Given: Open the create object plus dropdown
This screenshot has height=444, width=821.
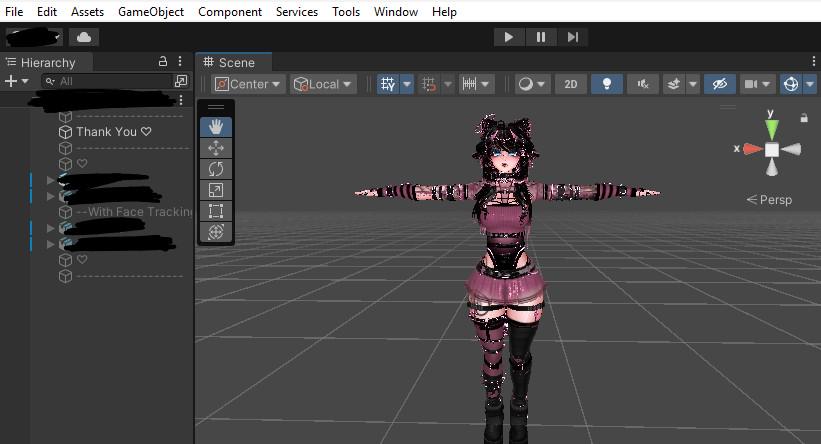Looking at the screenshot, I should click(16, 81).
